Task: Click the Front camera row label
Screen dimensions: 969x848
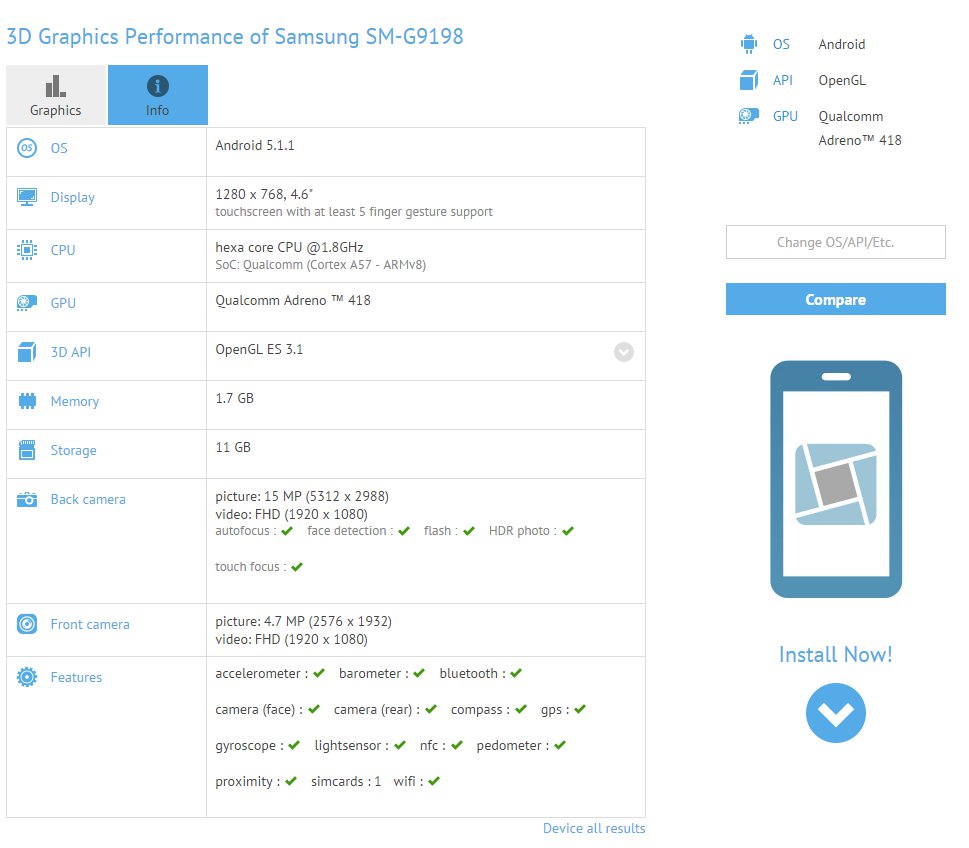Action: point(90,624)
